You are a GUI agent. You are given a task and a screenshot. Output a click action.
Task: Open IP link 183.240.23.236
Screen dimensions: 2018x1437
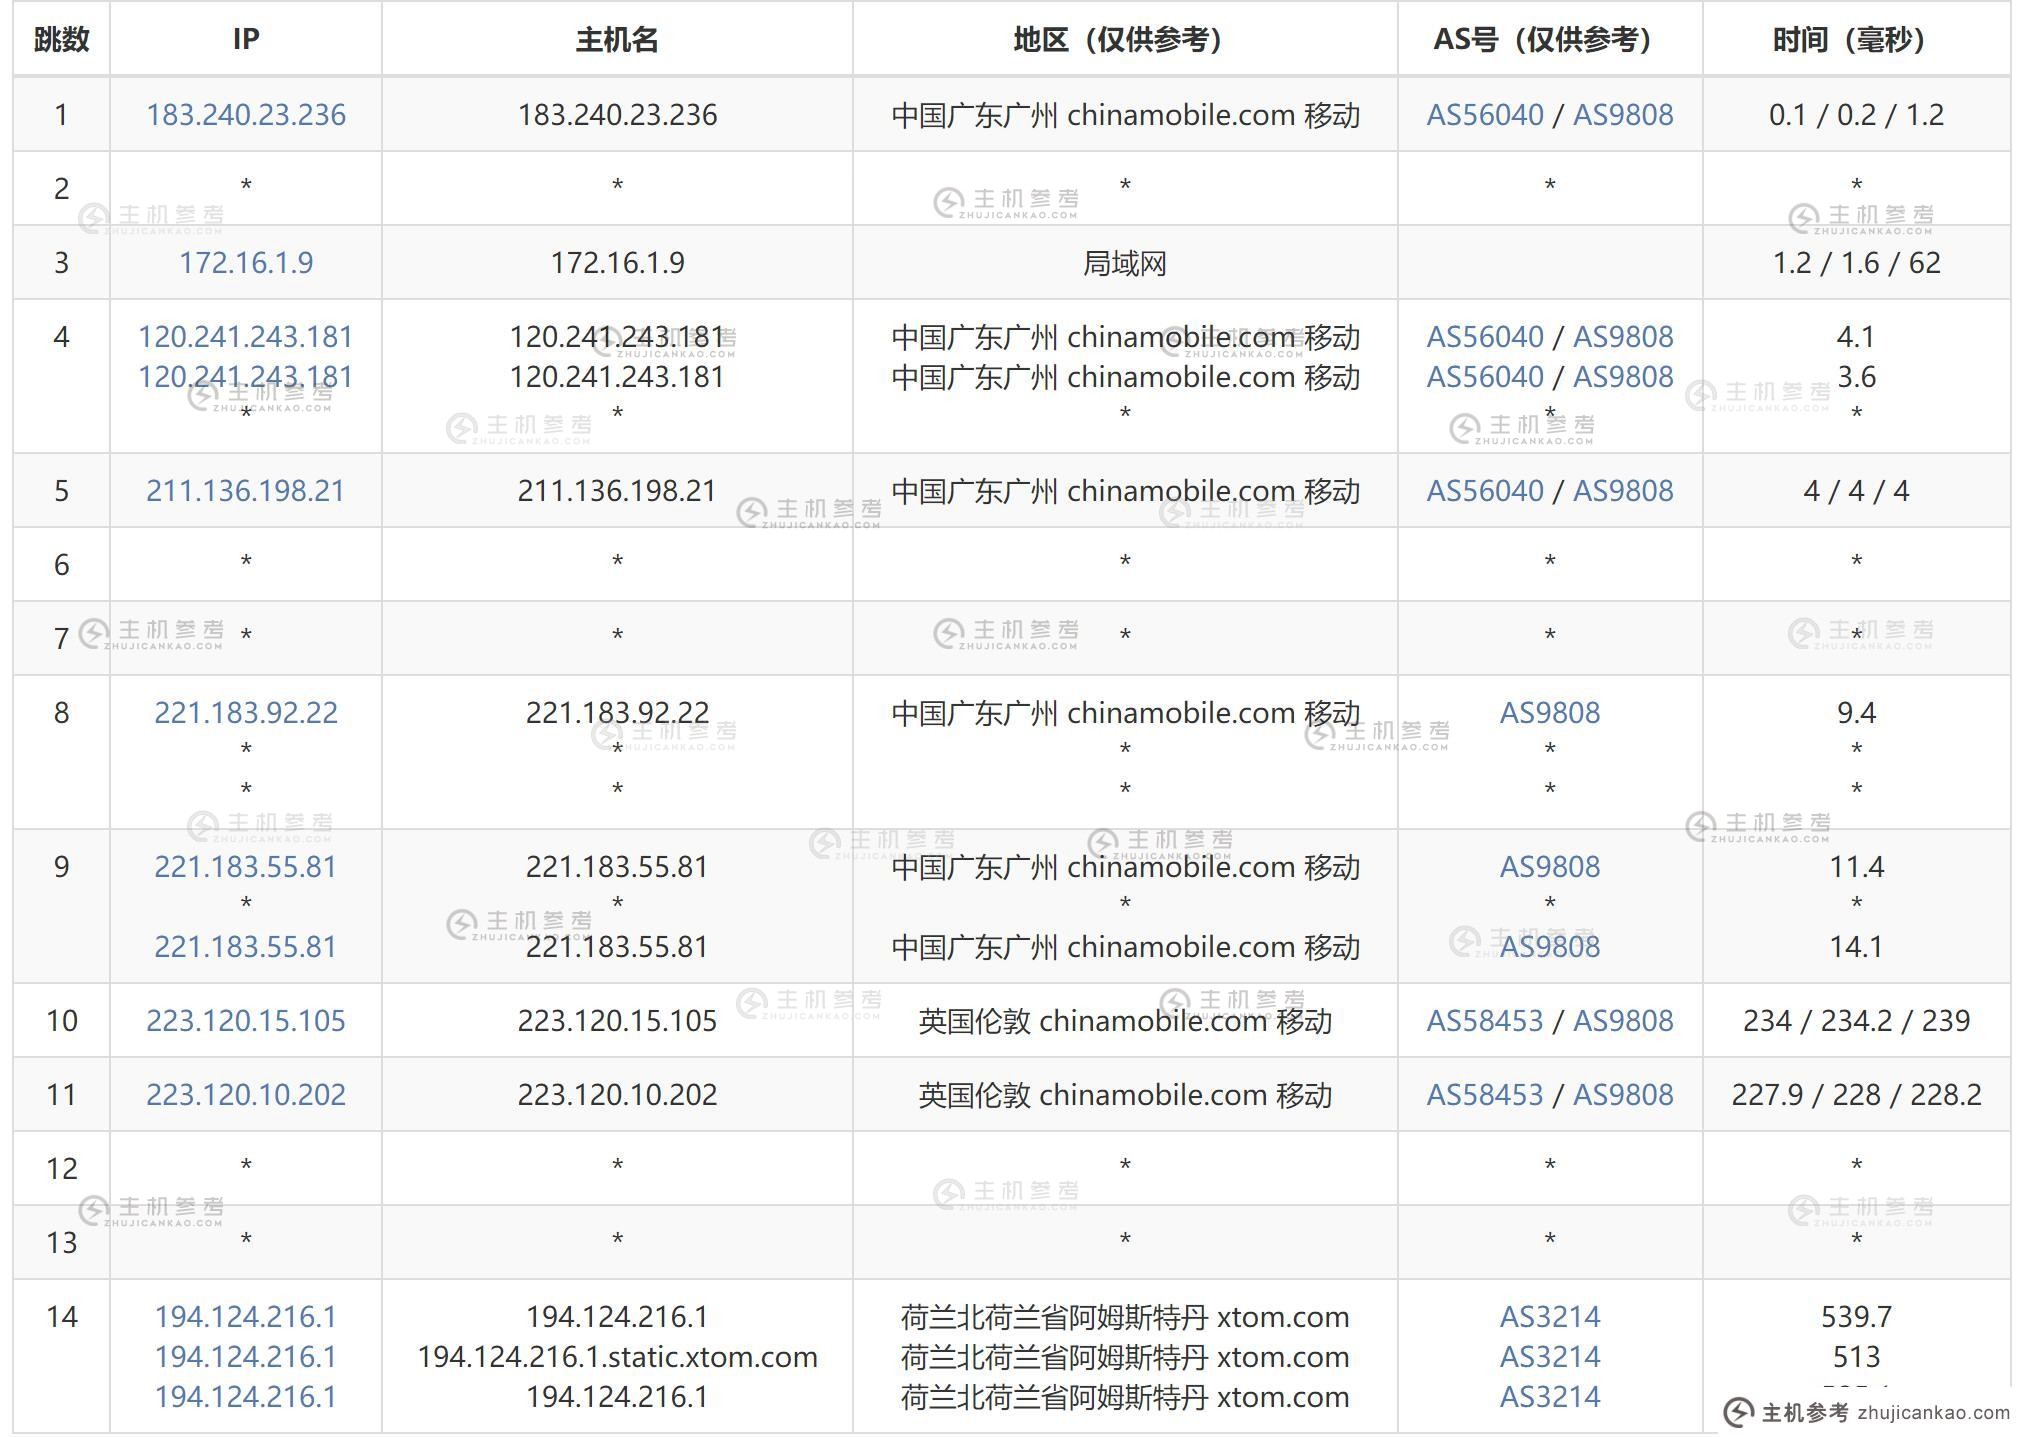point(246,115)
